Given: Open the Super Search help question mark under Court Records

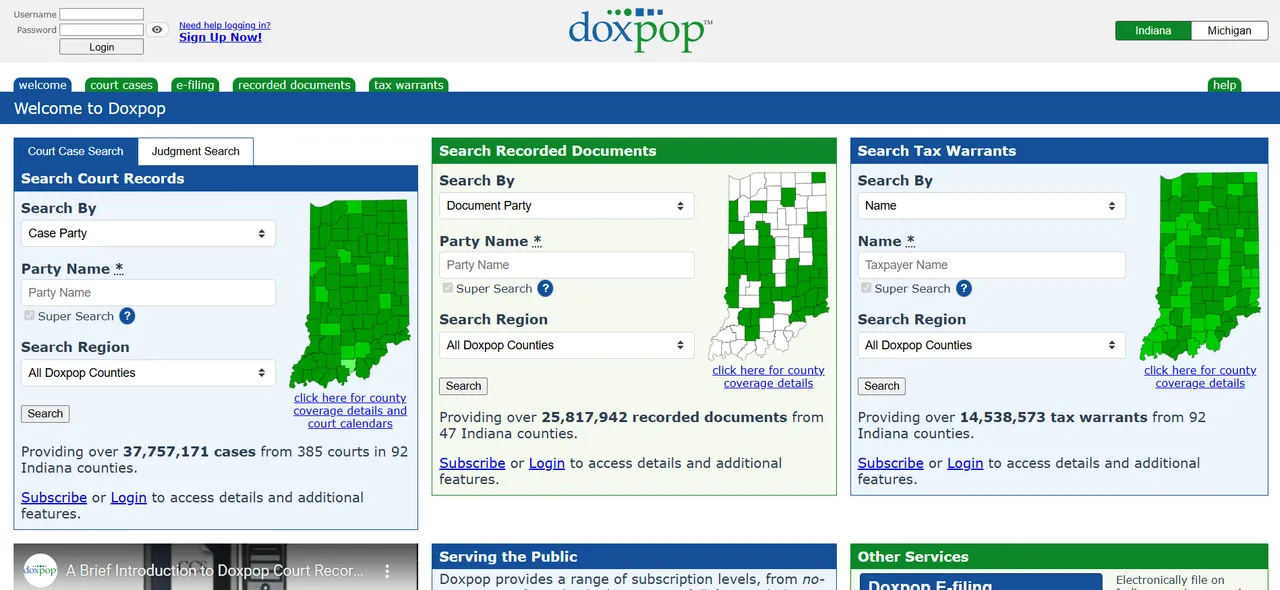Looking at the screenshot, I should [126, 316].
